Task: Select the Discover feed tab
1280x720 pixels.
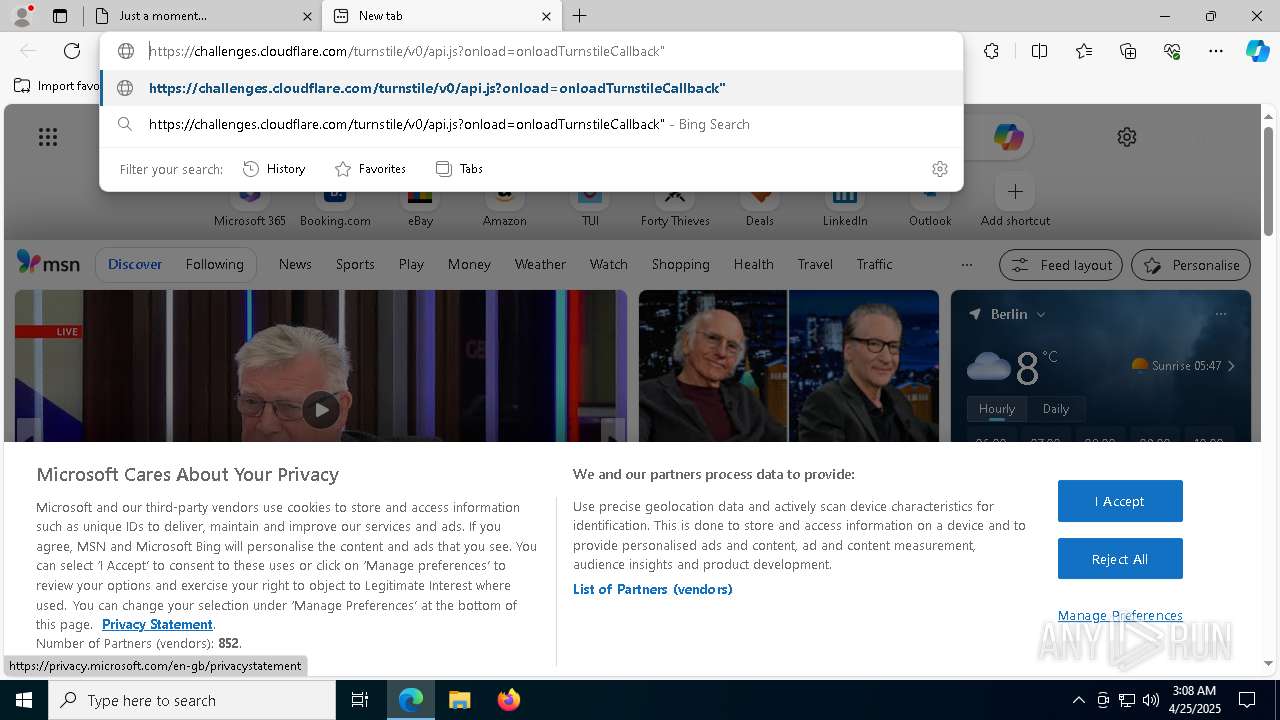Action: [x=135, y=264]
